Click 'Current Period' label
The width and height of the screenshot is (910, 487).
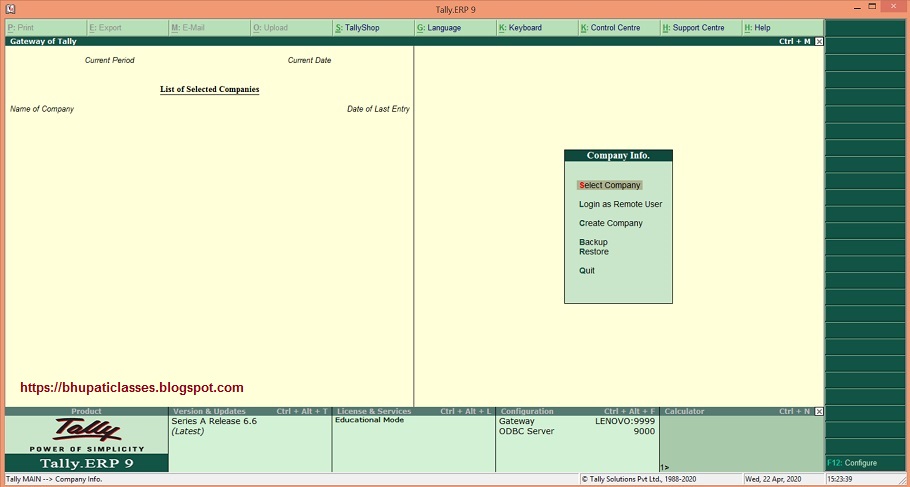[110, 60]
